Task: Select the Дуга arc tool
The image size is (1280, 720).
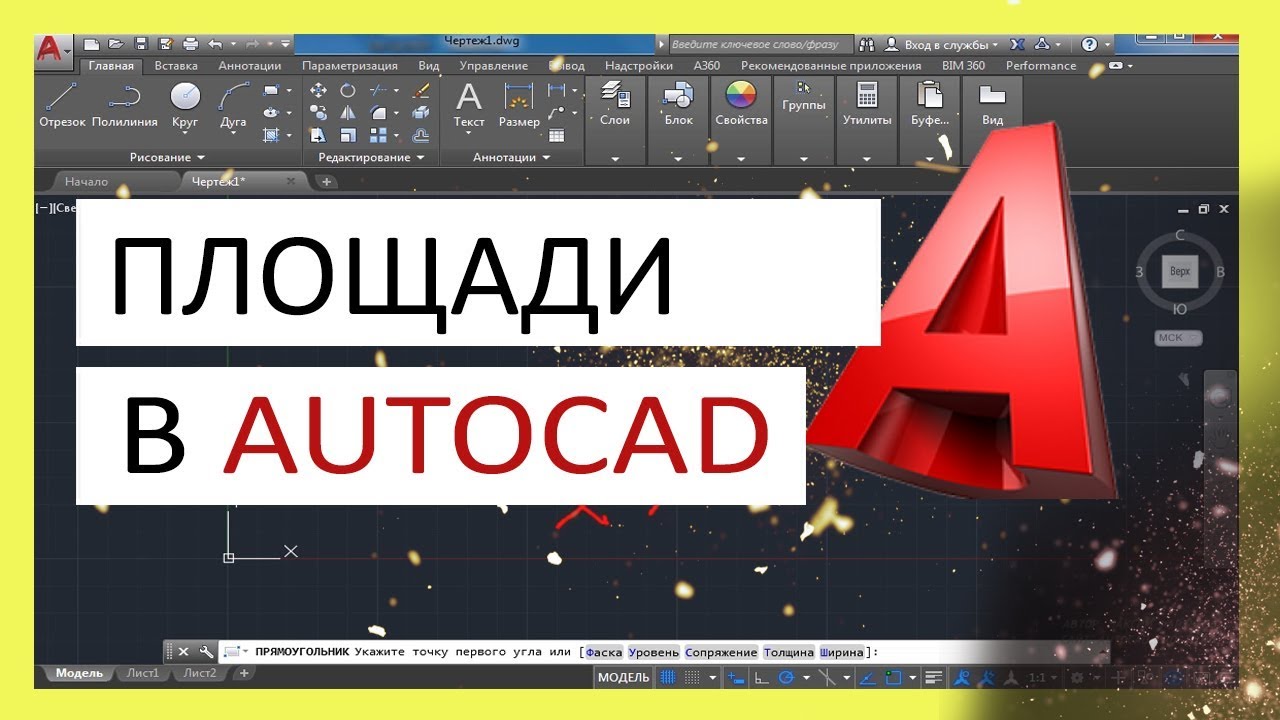Action: click(x=233, y=105)
